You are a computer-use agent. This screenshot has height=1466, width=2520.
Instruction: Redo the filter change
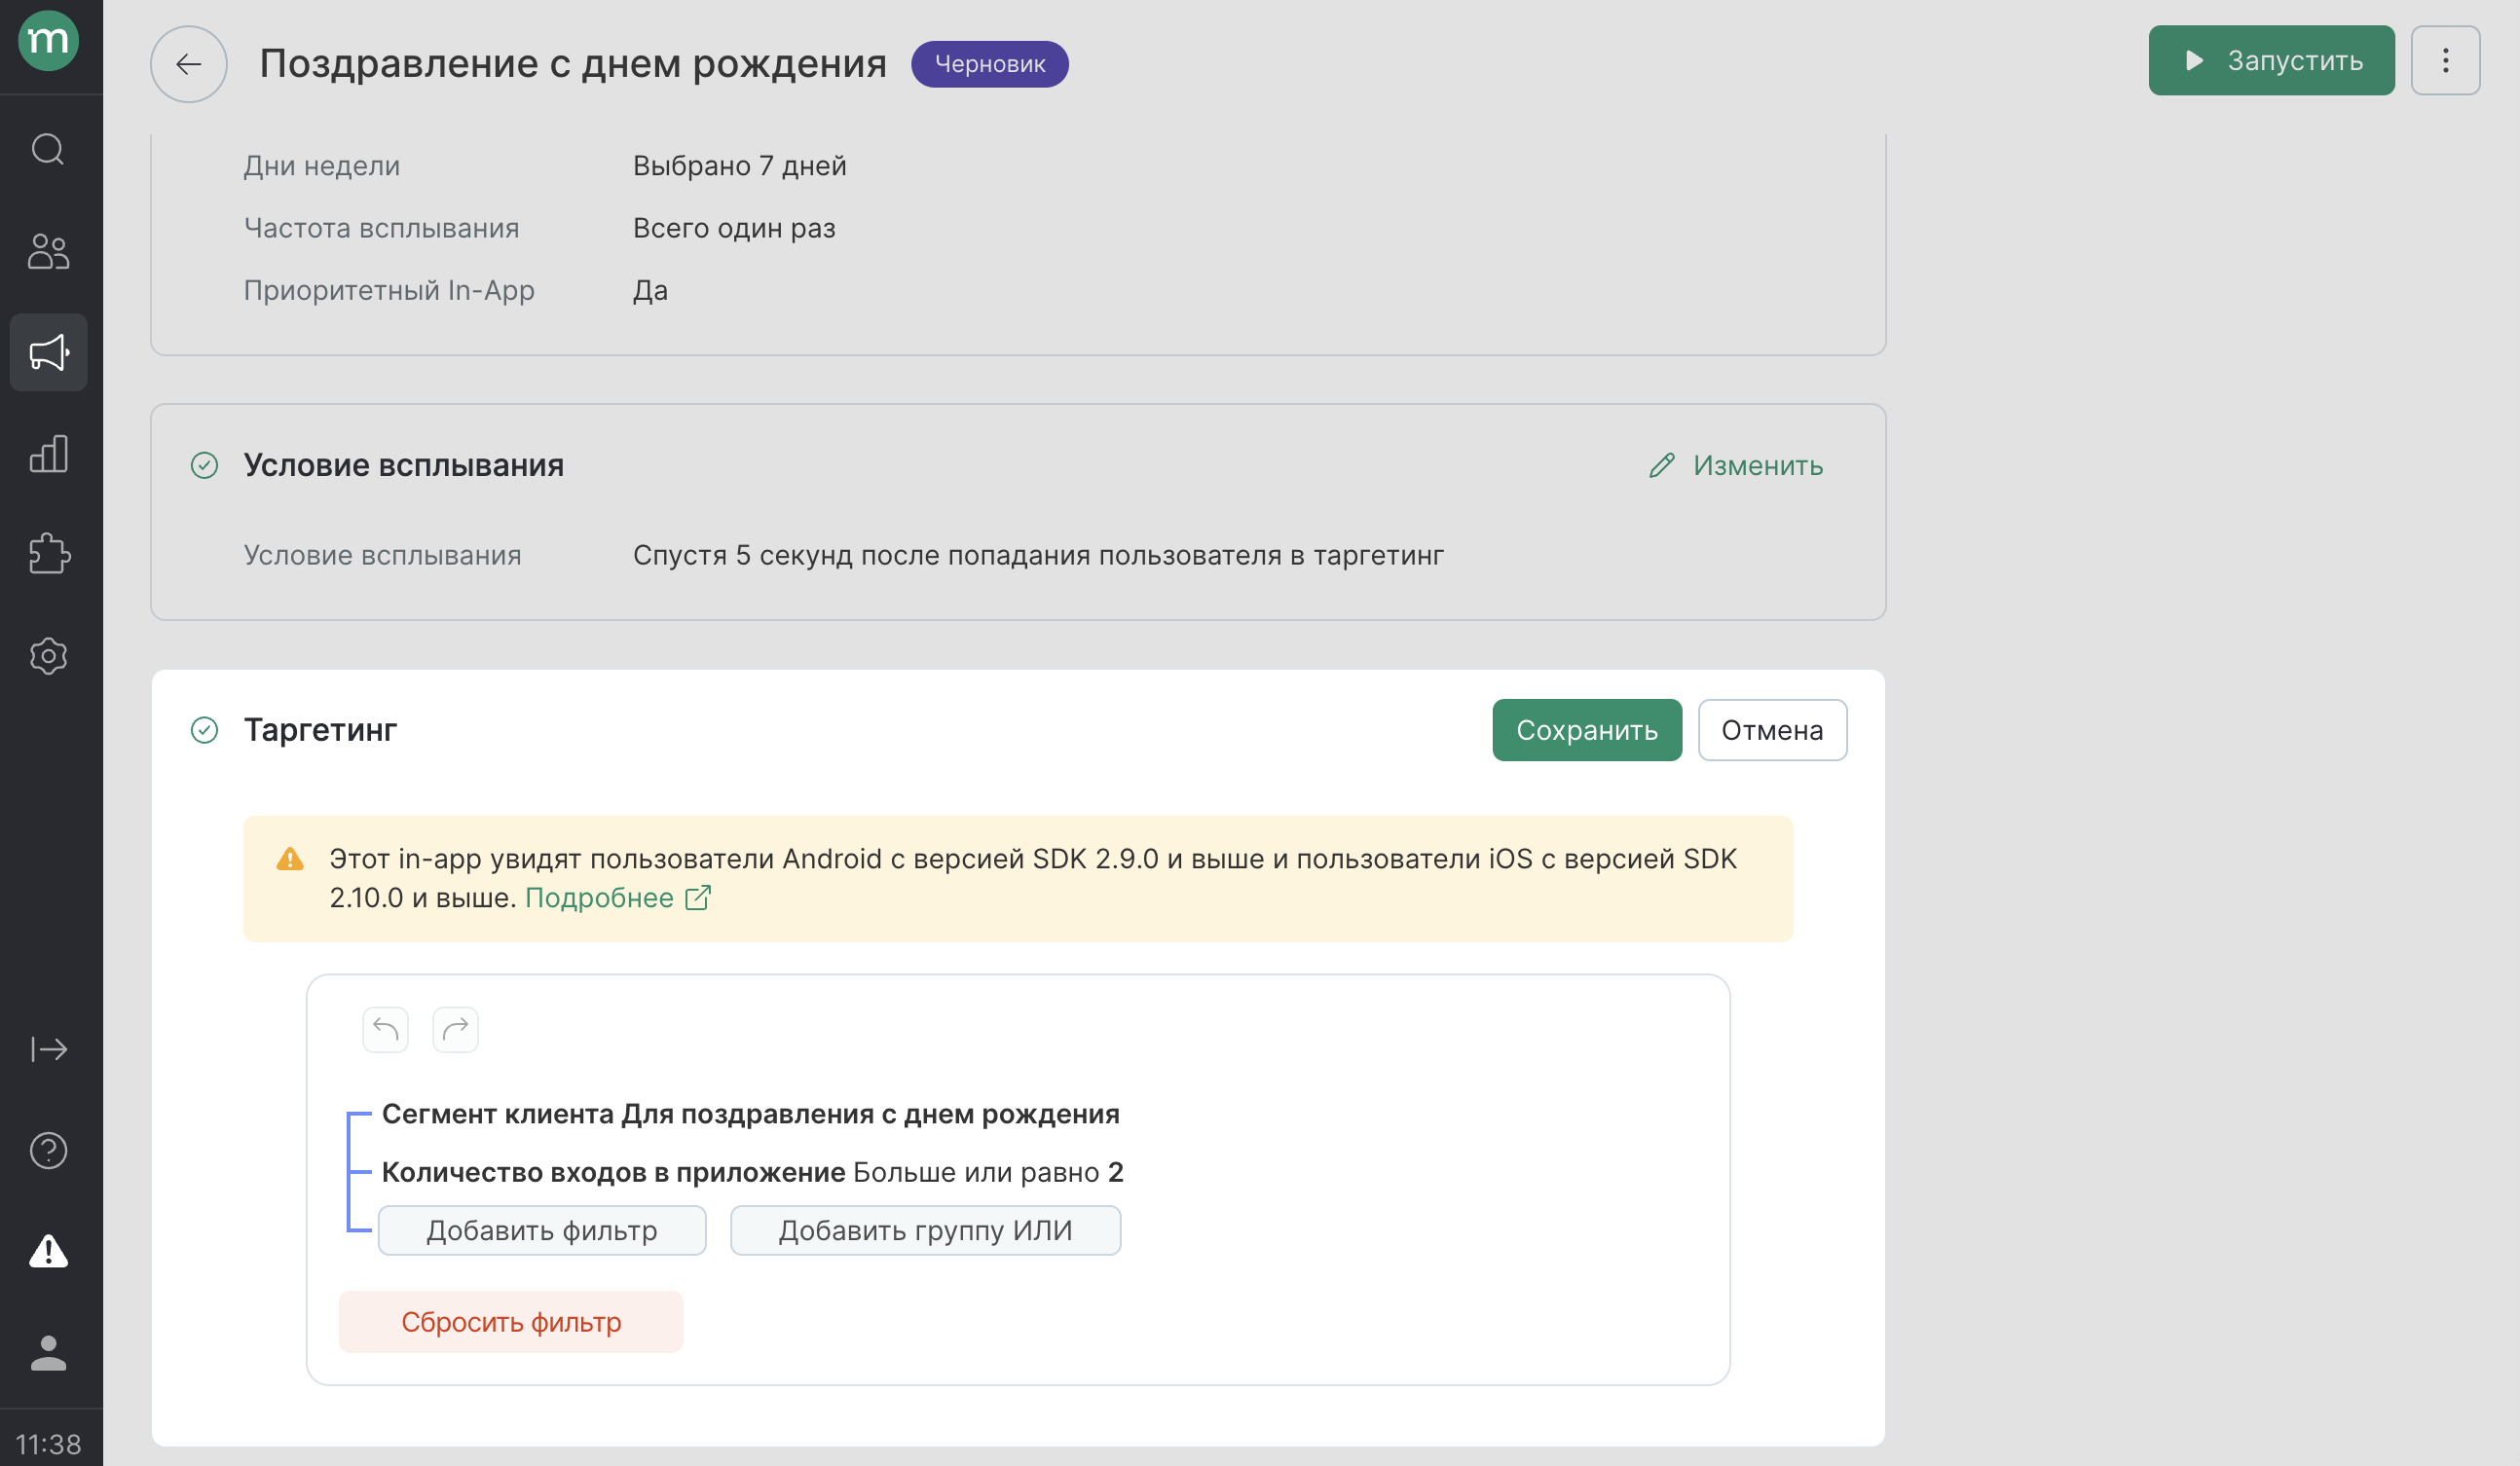455,1029
